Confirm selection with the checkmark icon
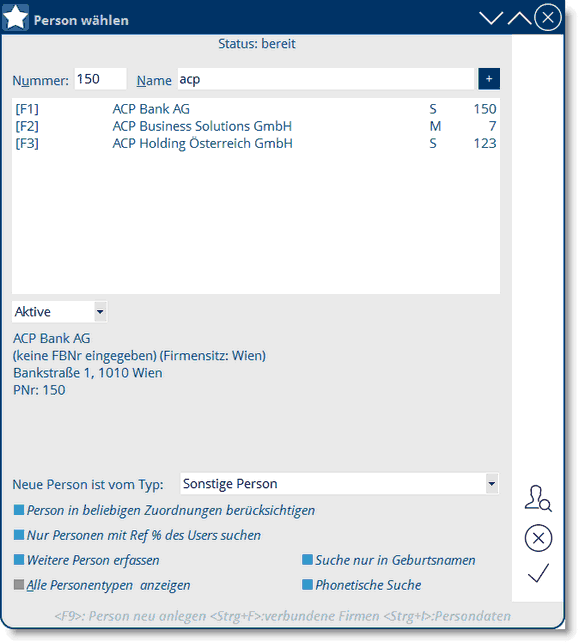 [538, 573]
